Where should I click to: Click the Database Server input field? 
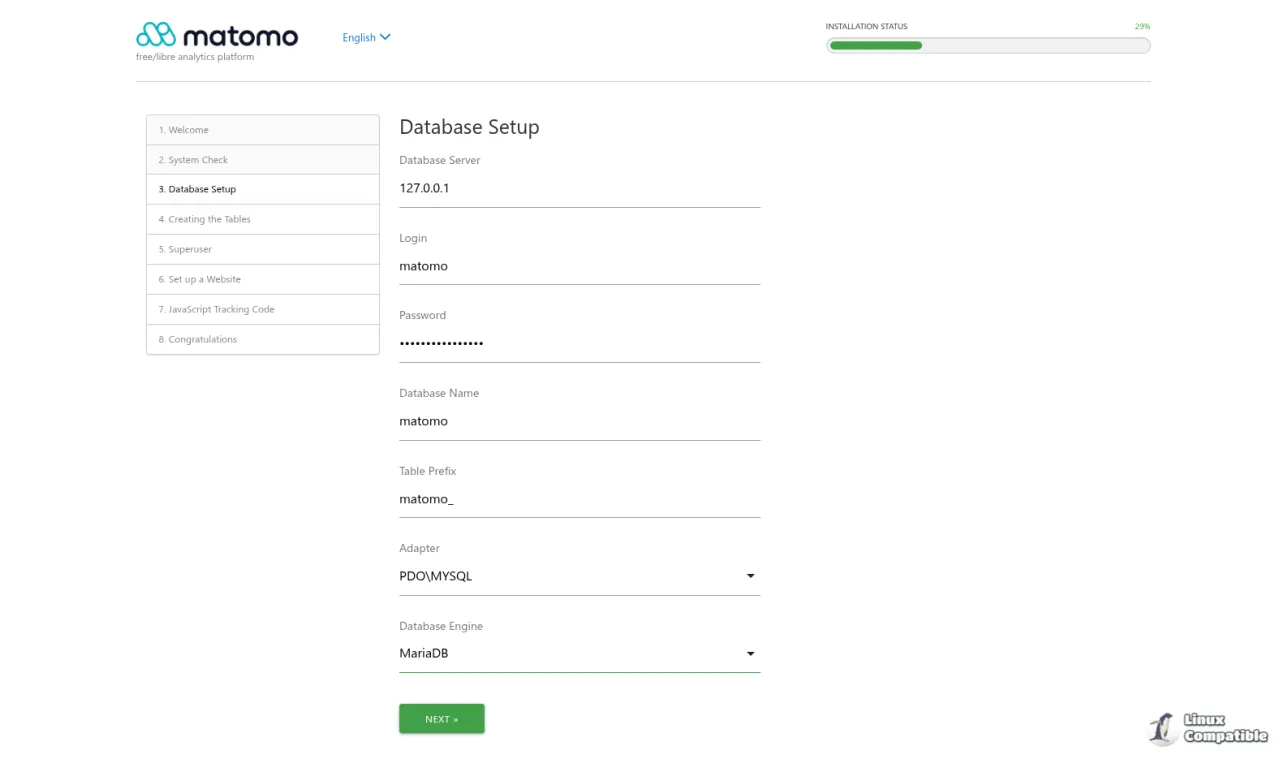tap(580, 188)
